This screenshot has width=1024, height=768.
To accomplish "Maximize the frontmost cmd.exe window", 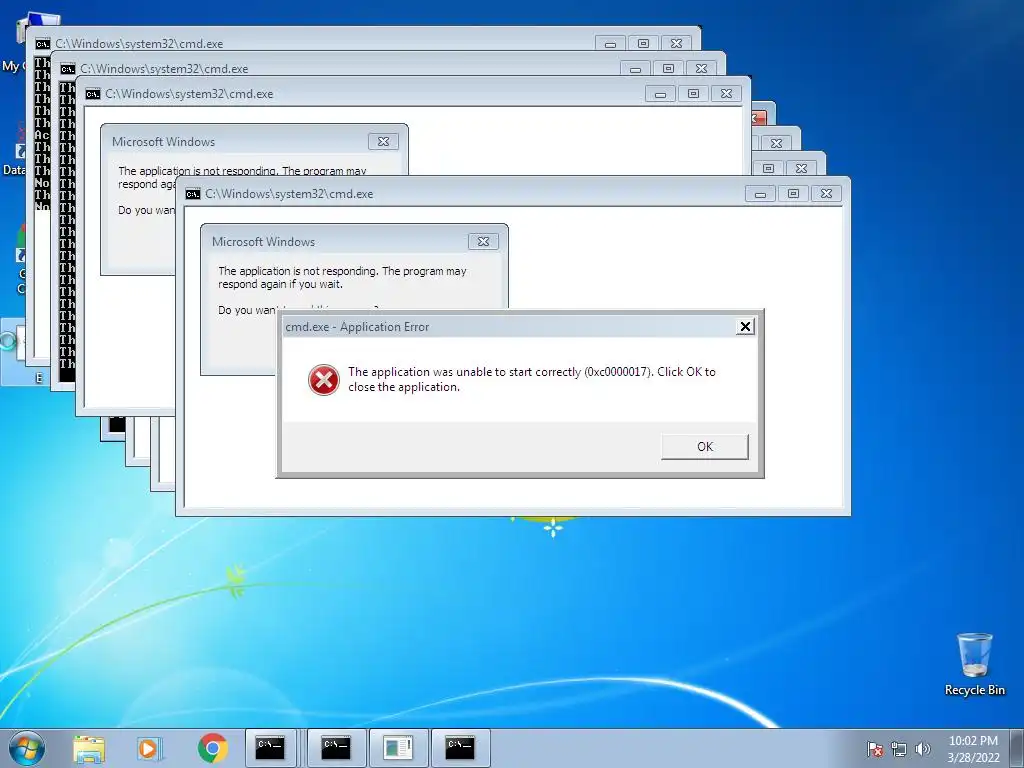I will (793, 194).
